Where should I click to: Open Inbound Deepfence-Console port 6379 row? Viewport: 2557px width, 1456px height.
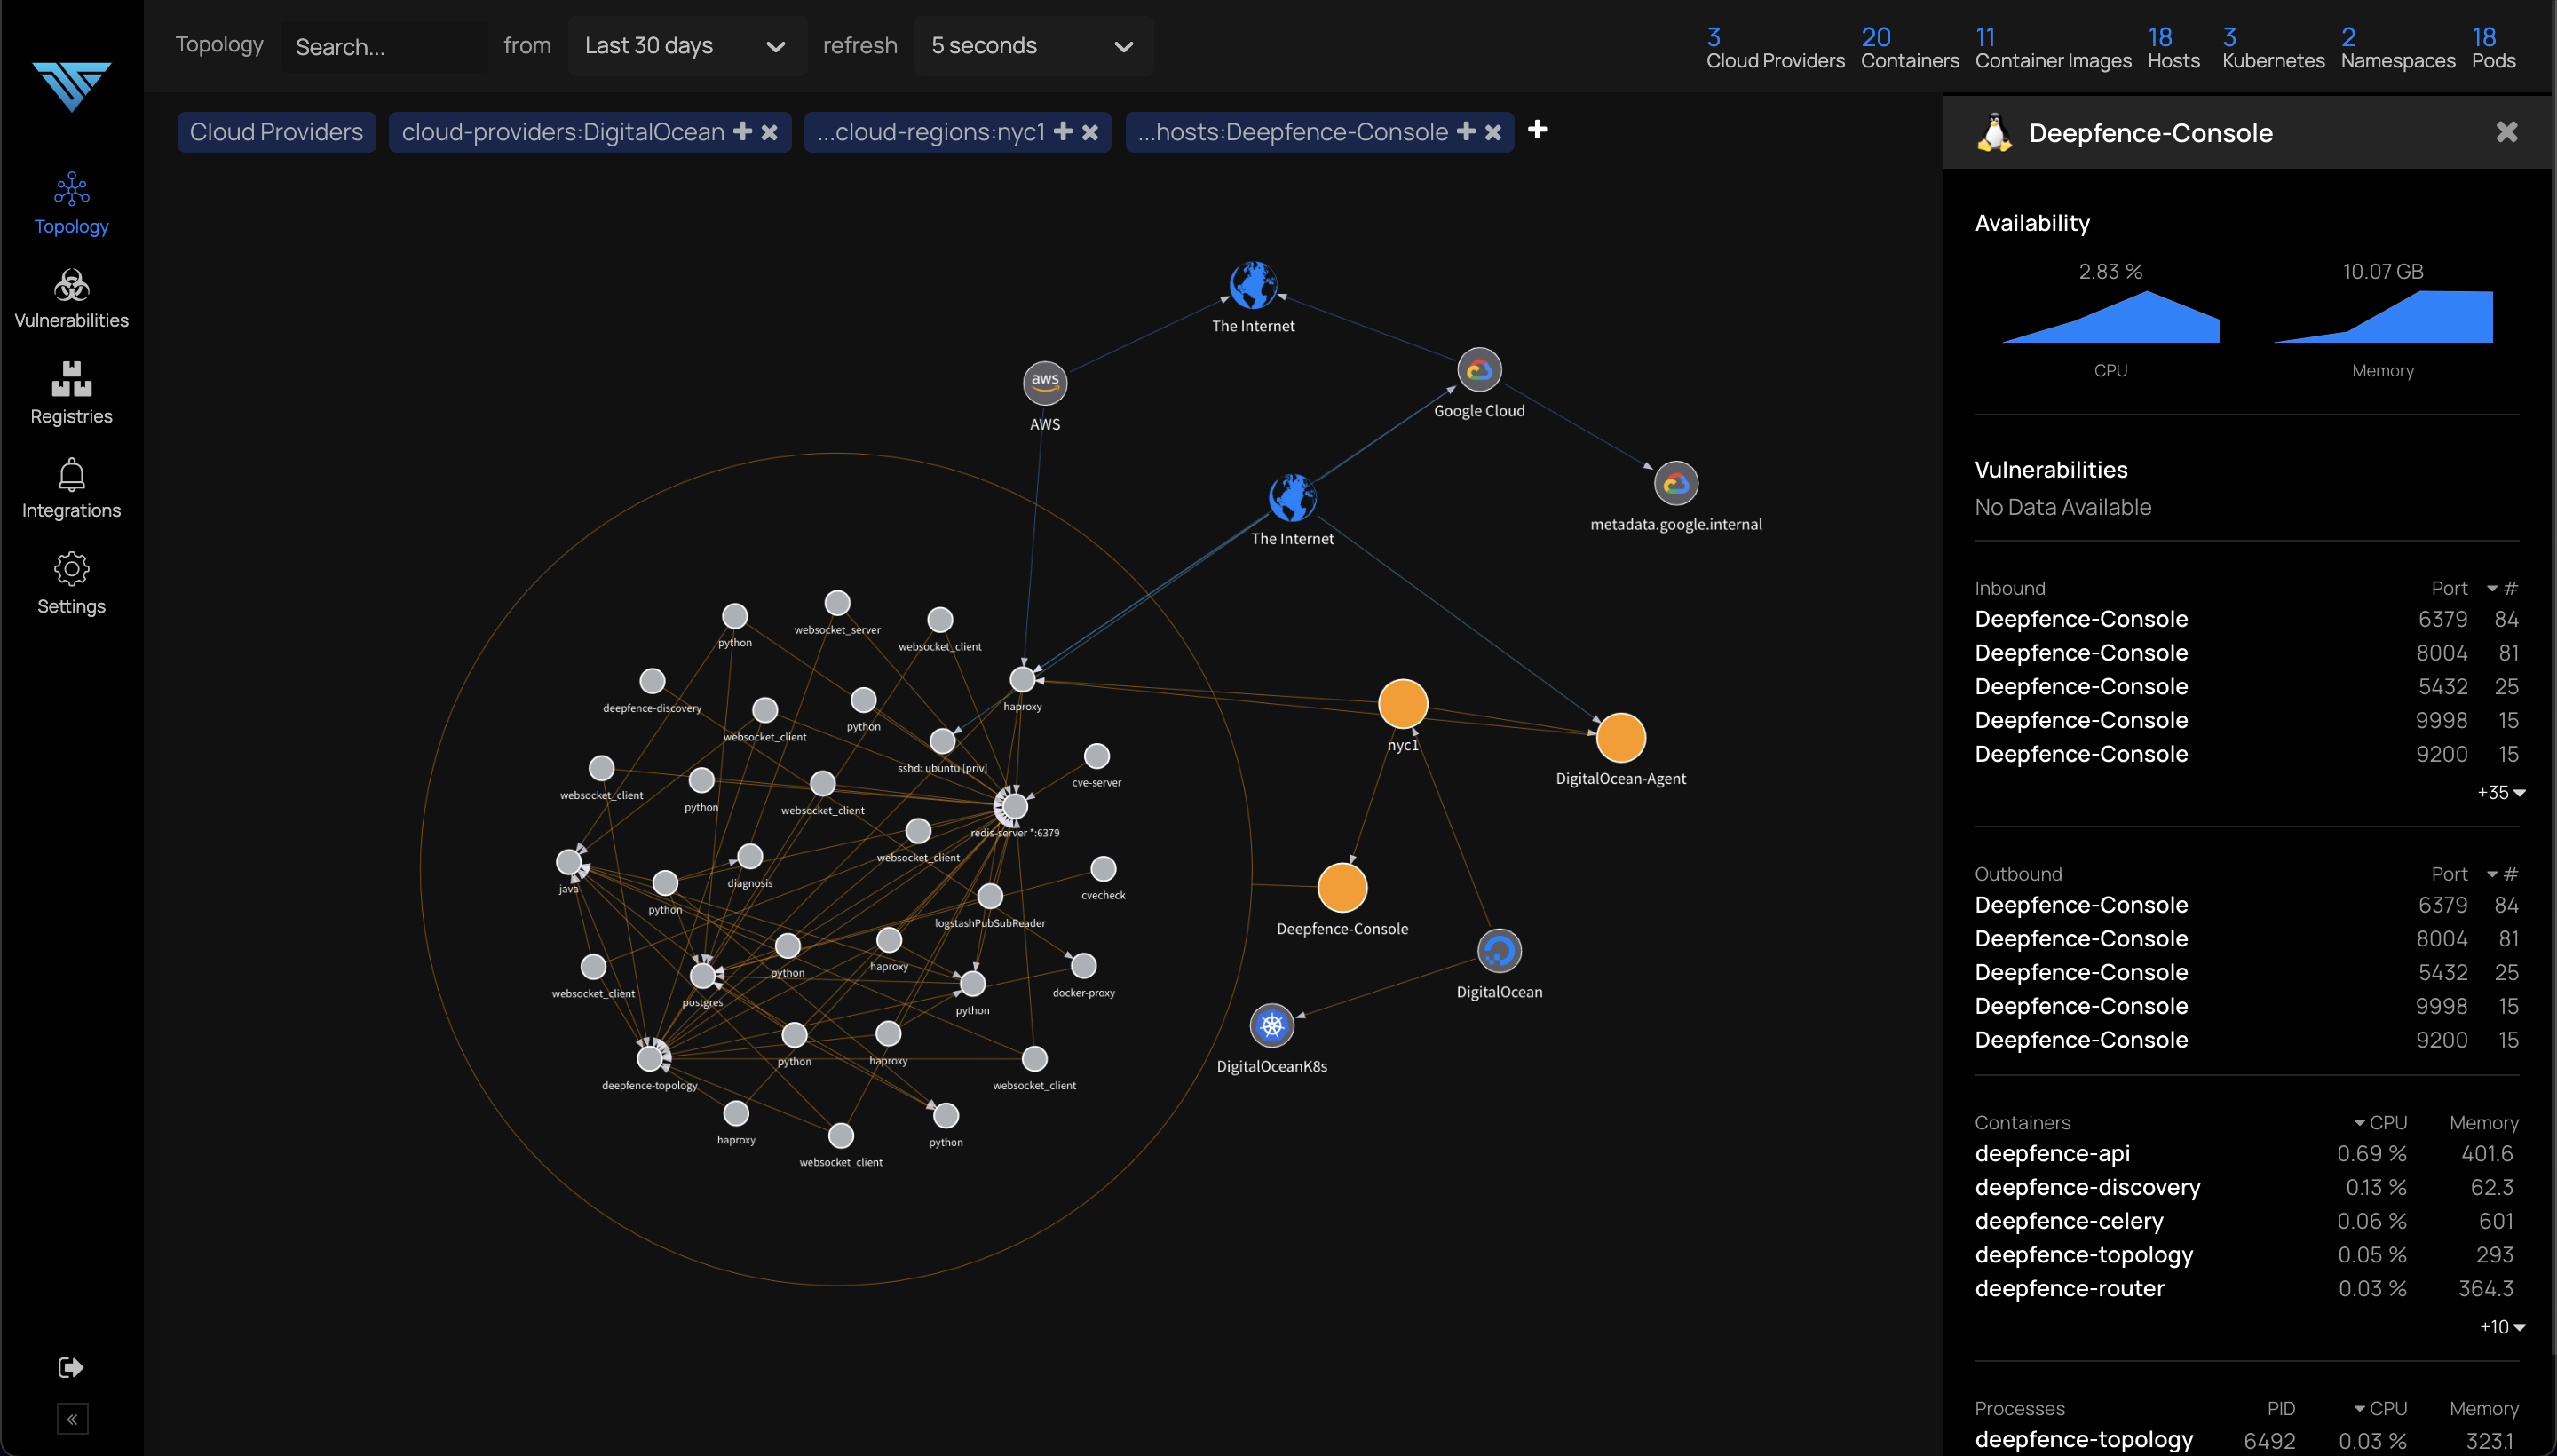[2246, 619]
